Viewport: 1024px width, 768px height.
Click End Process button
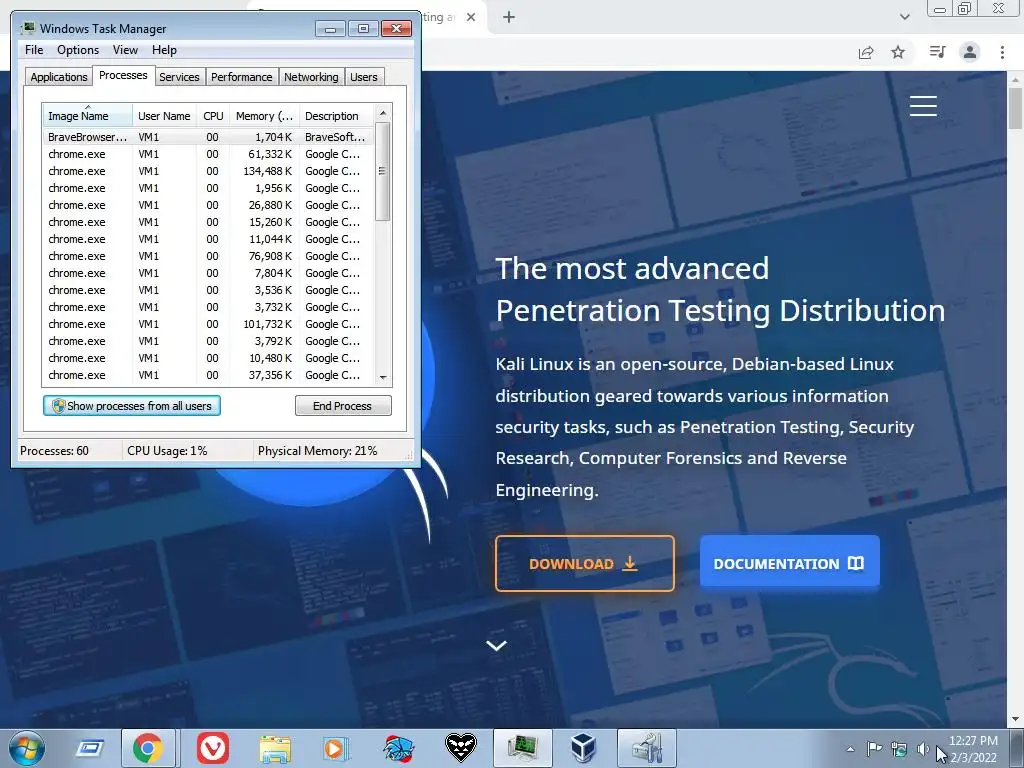click(343, 406)
